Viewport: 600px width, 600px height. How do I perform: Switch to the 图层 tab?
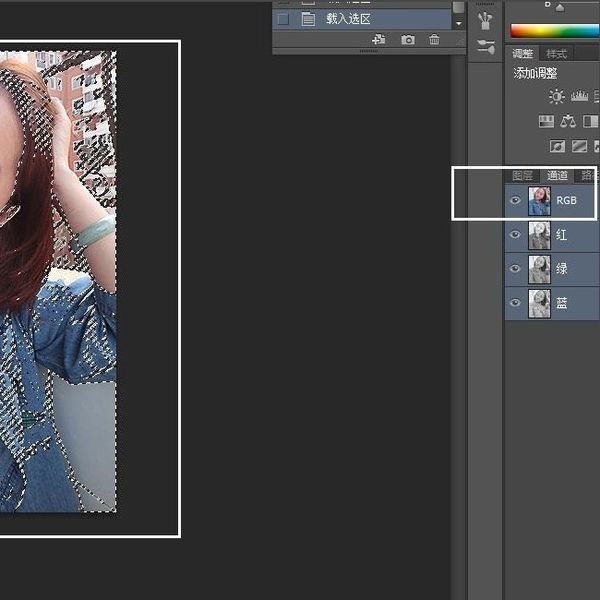click(522, 175)
